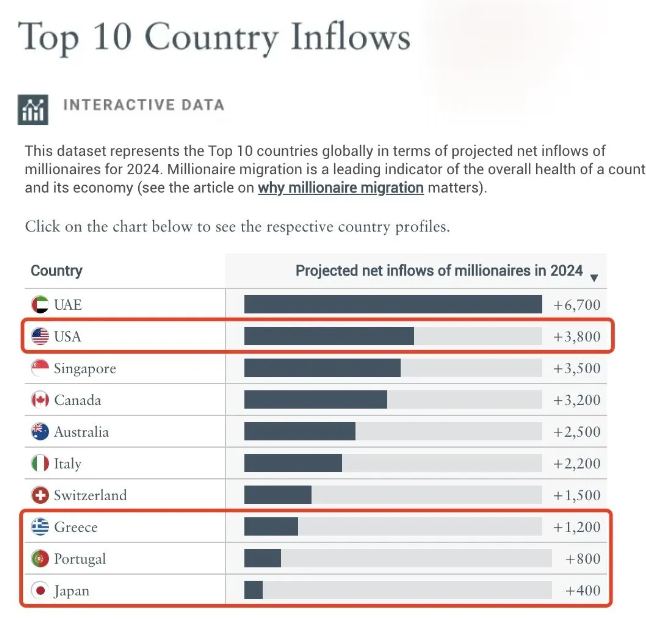Image resolution: width=646 pixels, height=619 pixels.
Task: Click the Australia flag icon
Action: 40,432
